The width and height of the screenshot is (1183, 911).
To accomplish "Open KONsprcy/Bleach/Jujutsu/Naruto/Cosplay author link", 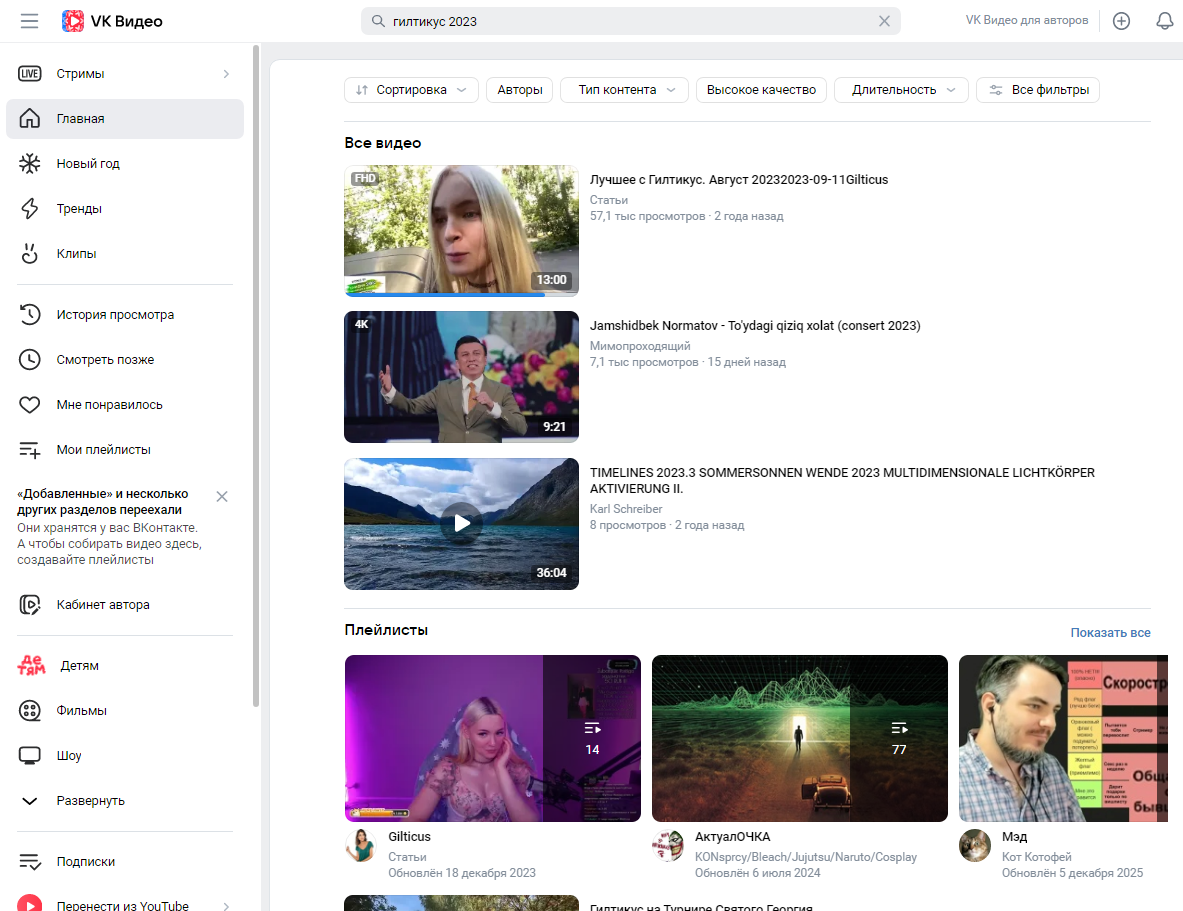I will pyautogui.click(x=806, y=857).
